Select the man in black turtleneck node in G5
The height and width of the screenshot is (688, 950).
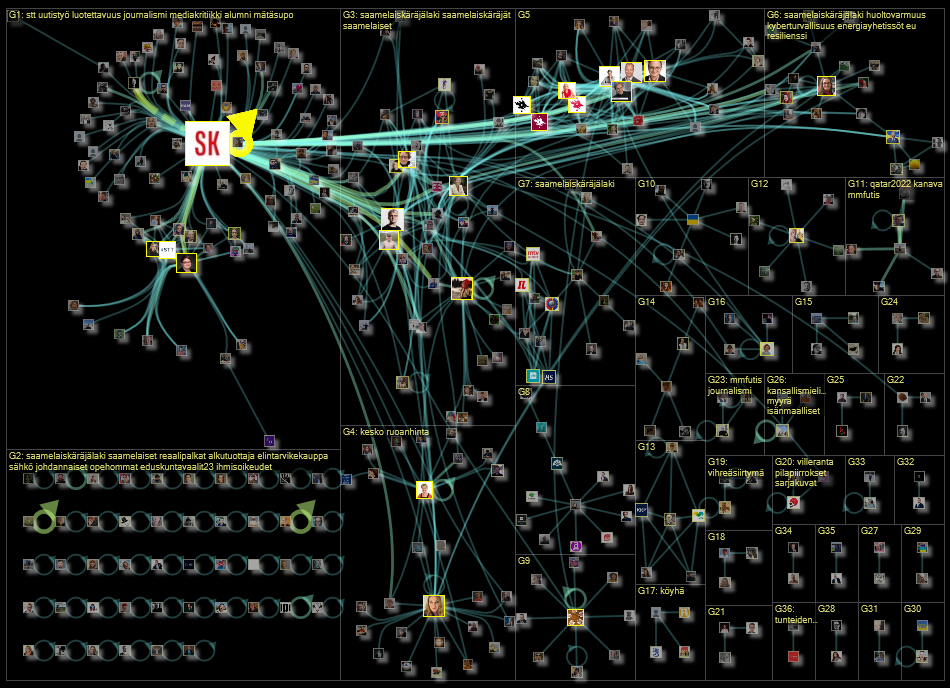pos(621,91)
